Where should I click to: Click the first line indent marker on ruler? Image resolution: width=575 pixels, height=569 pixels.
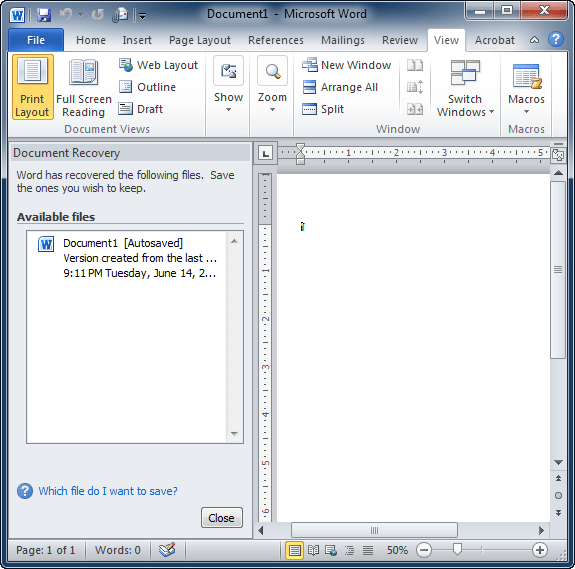[300, 147]
